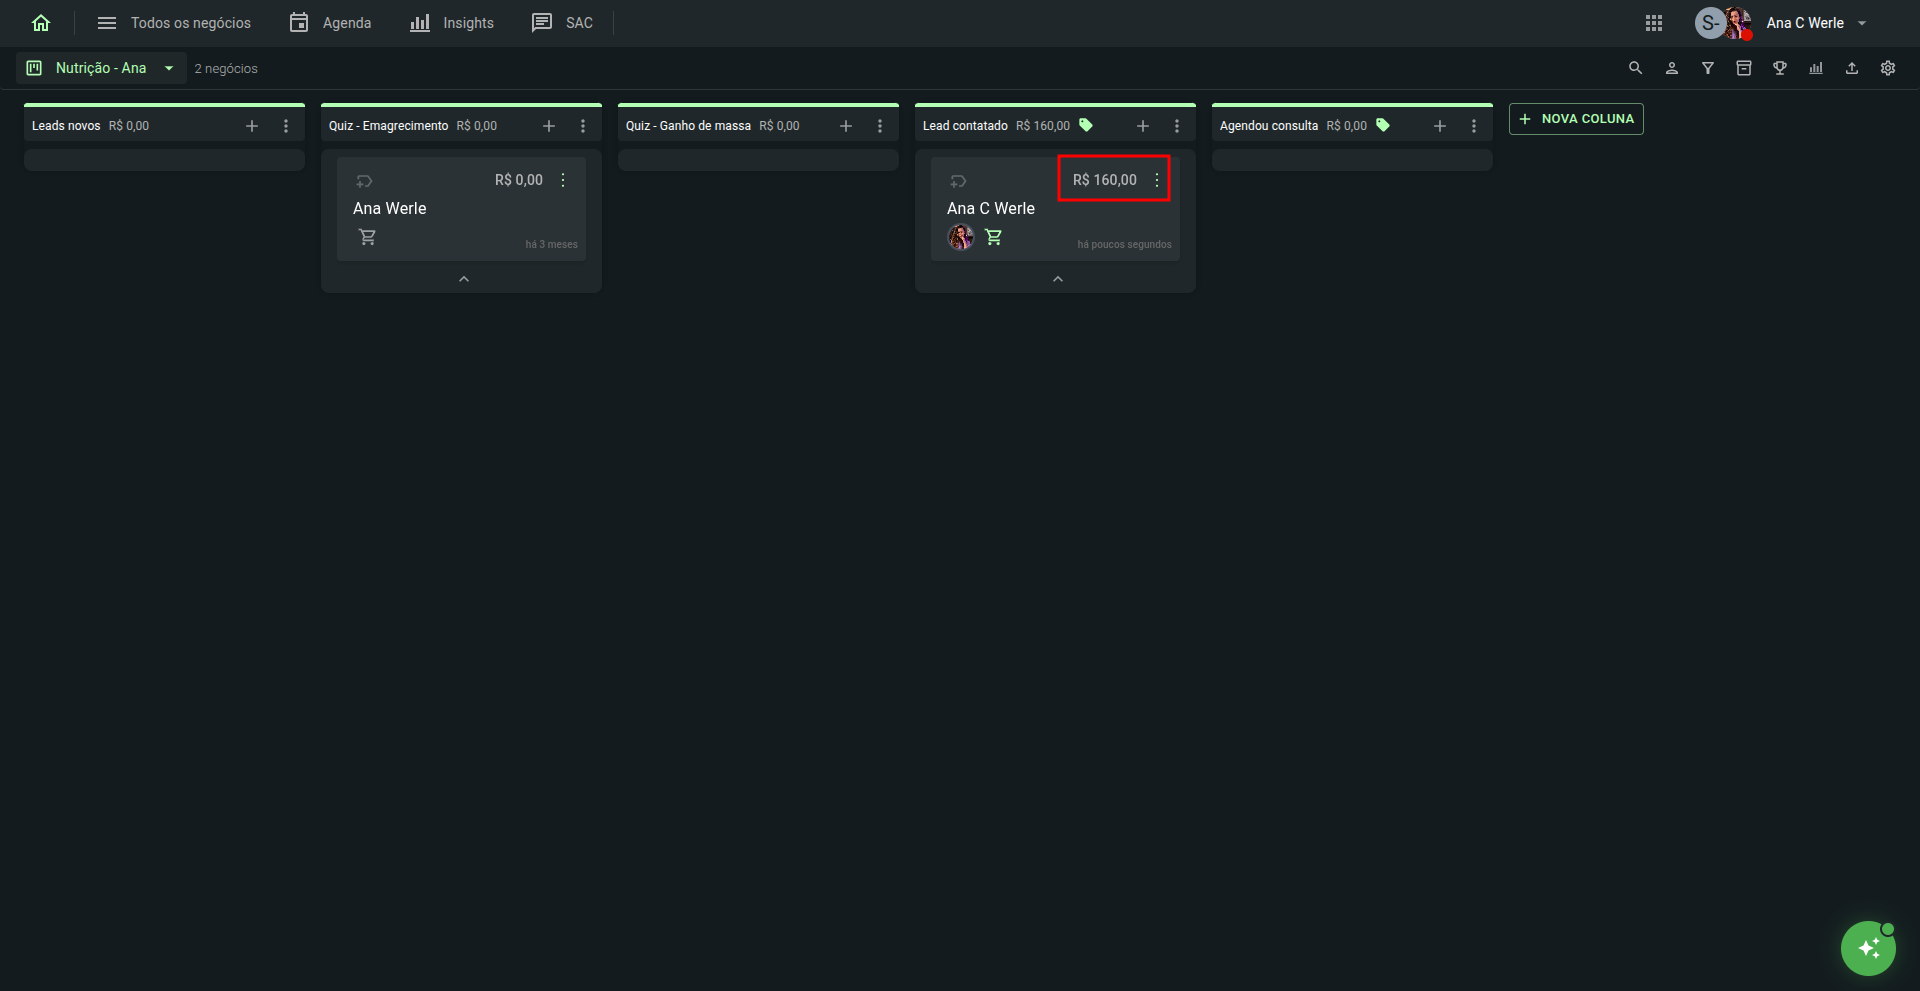Click the NOVA COLUNA button
The image size is (1920, 991).
click(1576, 119)
